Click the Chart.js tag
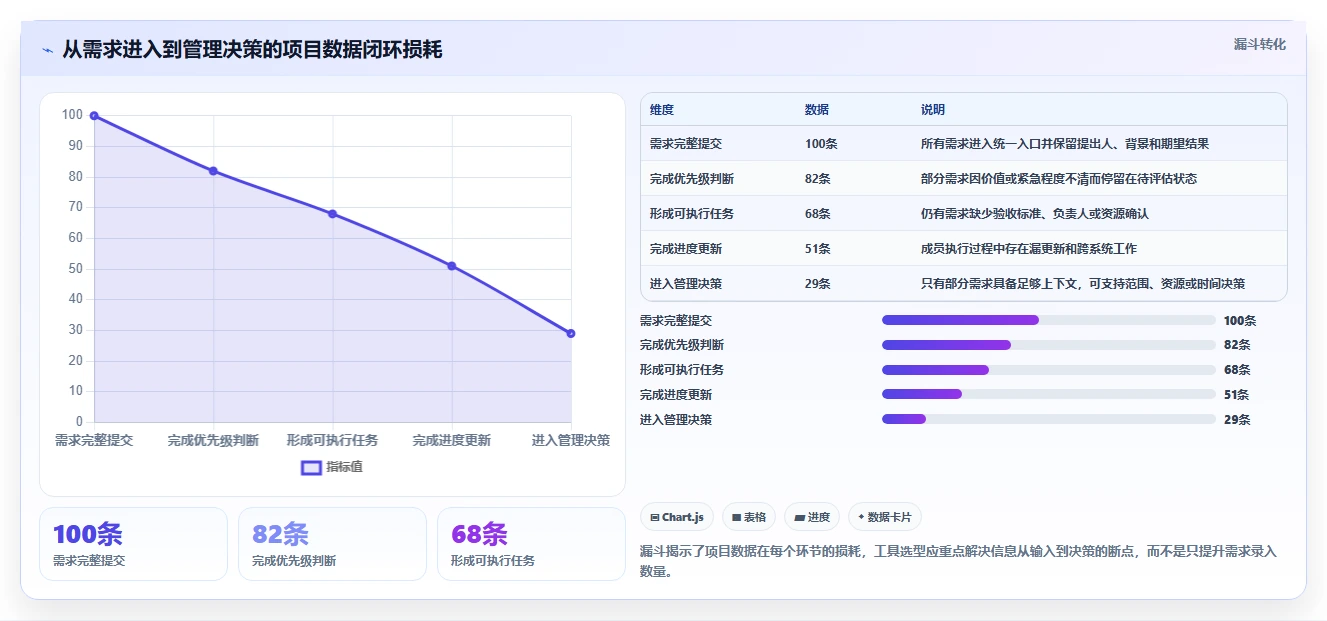 pyautogui.click(x=677, y=517)
